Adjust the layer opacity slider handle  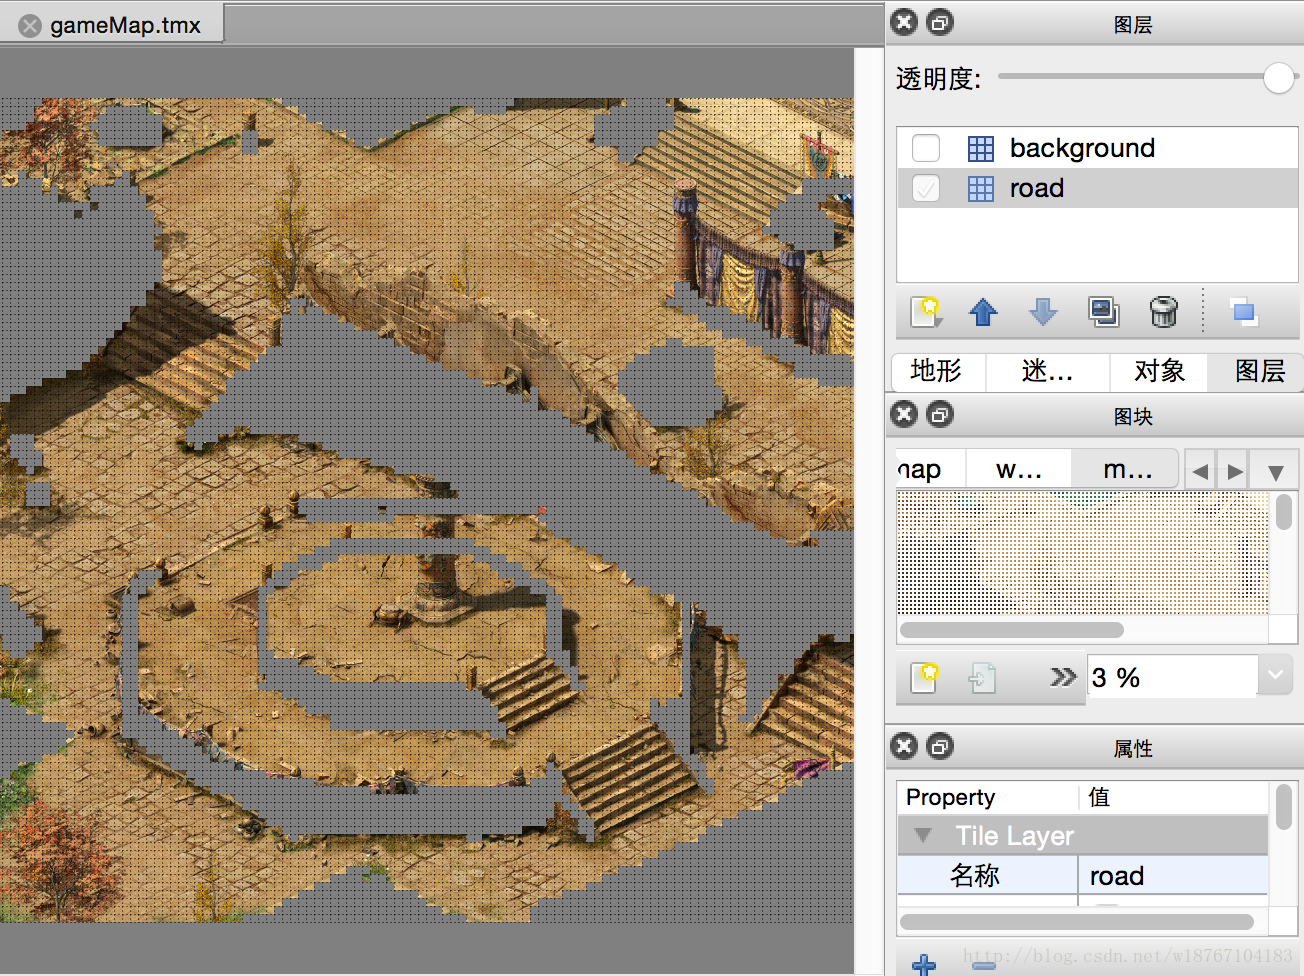click(x=1279, y=77)
